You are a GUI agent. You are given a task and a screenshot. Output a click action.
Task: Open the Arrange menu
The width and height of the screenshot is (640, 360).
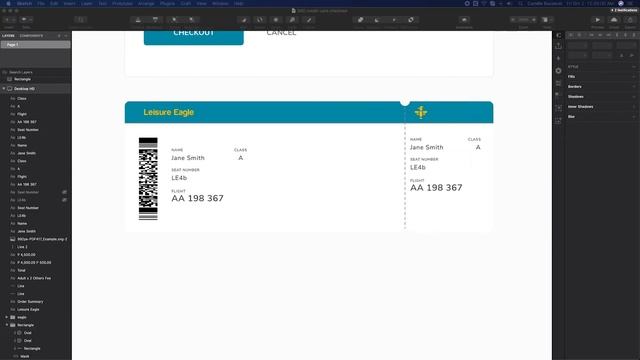click(x=146, y=3)
